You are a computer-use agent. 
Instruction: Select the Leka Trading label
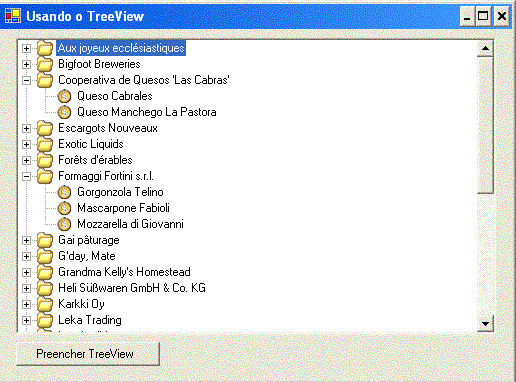(90, 320)
